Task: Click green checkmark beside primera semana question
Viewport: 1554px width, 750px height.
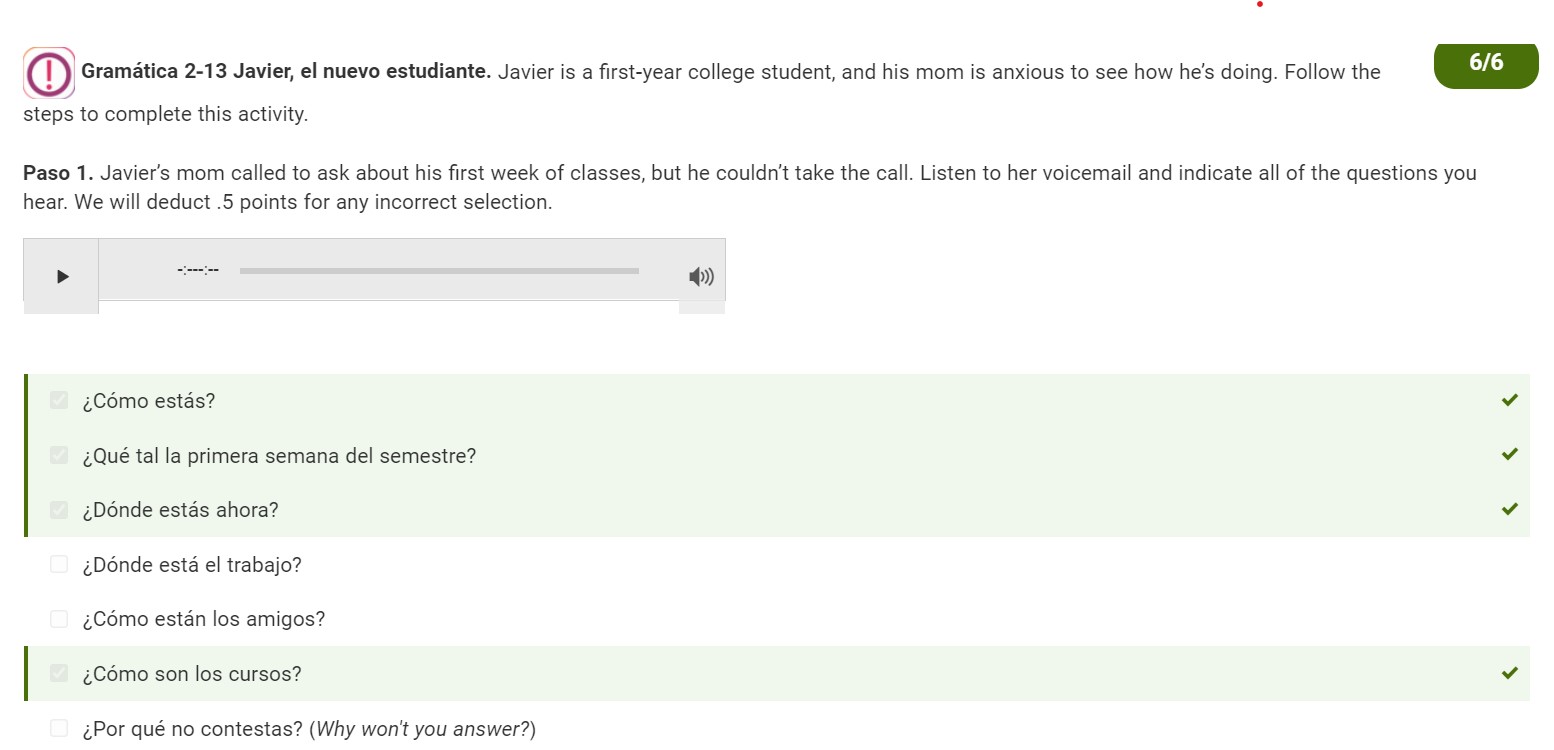Action: tap(1509, 454)
